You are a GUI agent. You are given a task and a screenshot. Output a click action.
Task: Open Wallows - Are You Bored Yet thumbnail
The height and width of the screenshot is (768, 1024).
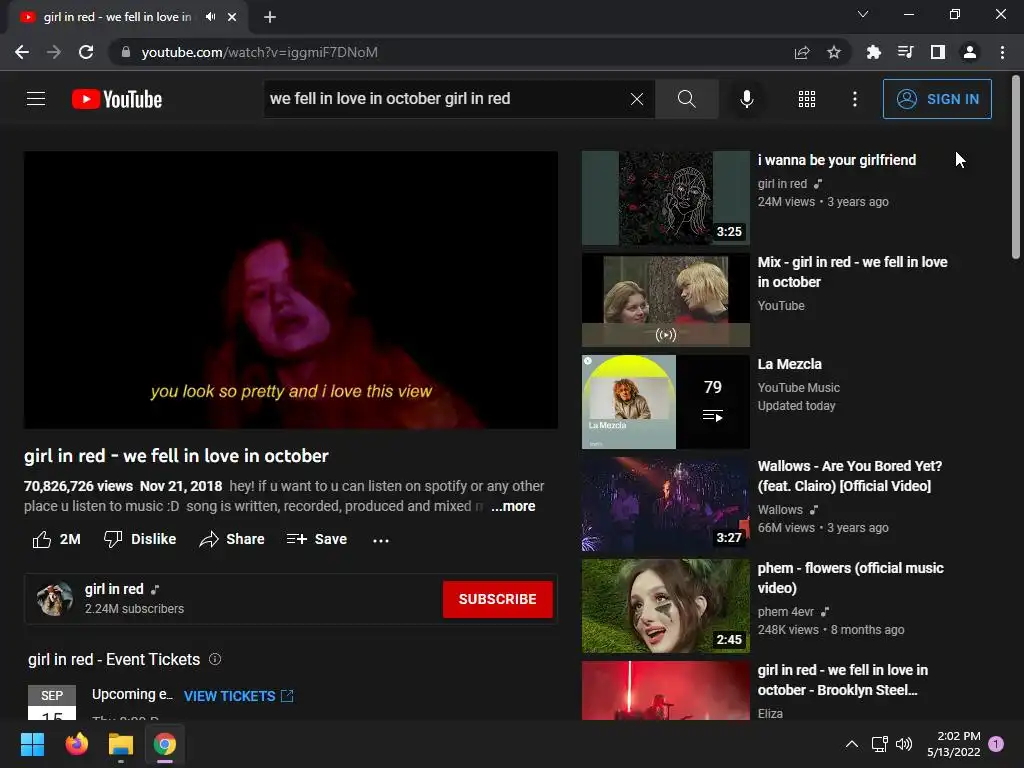coord(665,504)
